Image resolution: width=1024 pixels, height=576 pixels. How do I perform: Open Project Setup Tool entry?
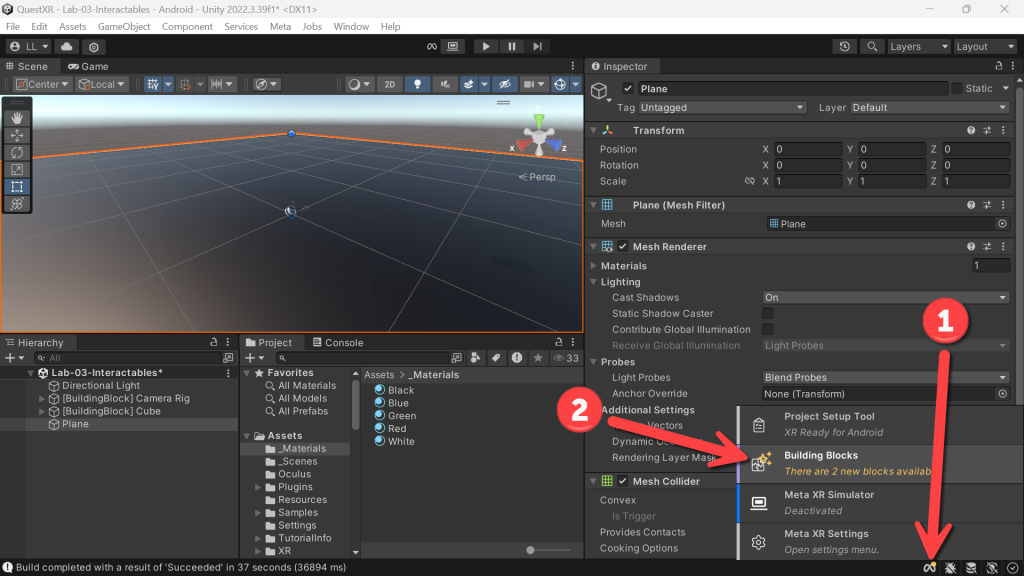tap(881, 424)
